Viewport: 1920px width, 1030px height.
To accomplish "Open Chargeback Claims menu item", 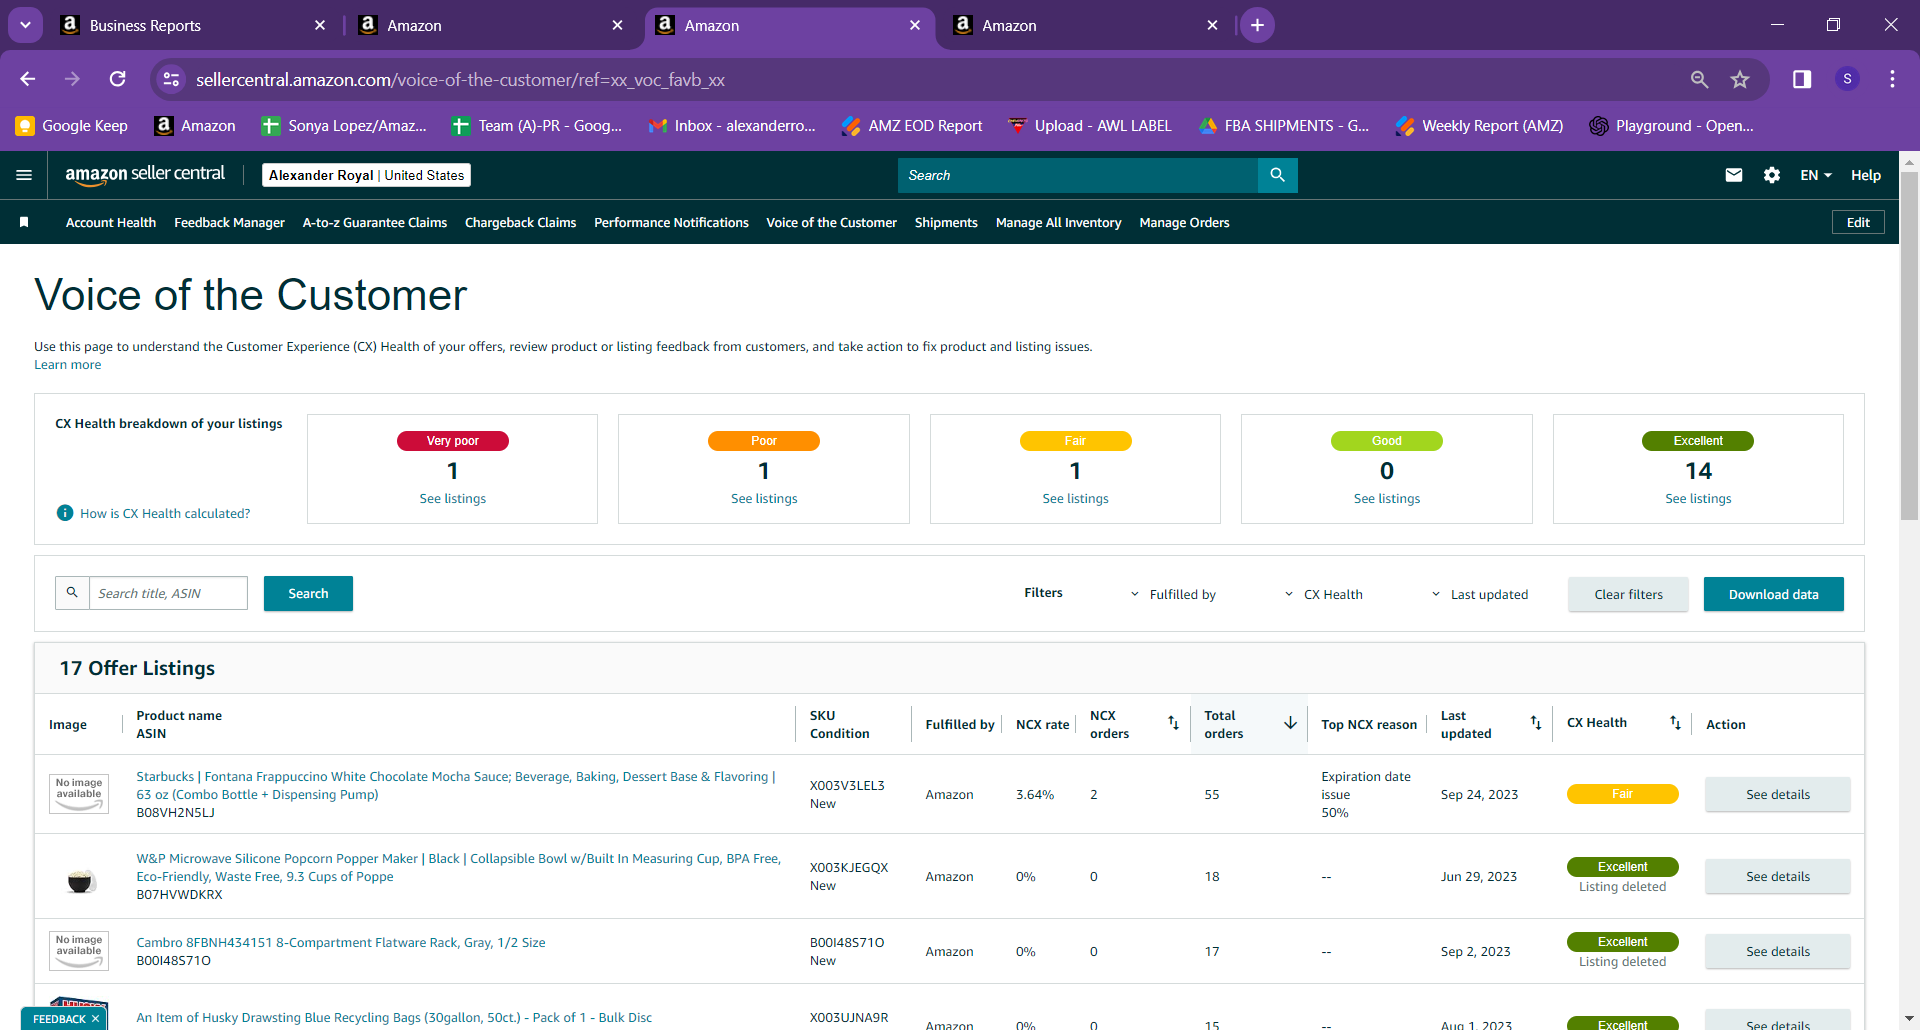I will [x=520, y=222].
